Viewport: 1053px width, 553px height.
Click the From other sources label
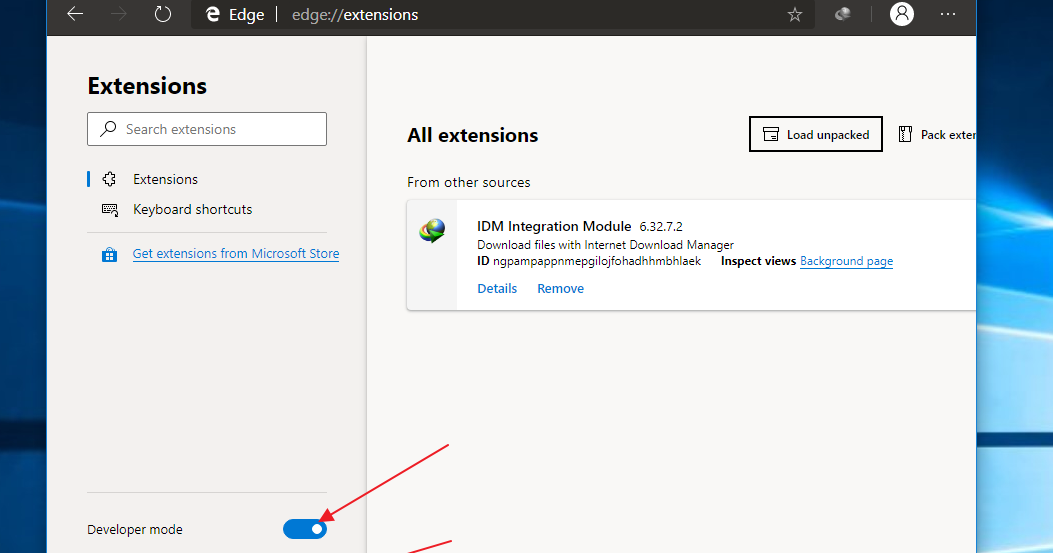469,183
